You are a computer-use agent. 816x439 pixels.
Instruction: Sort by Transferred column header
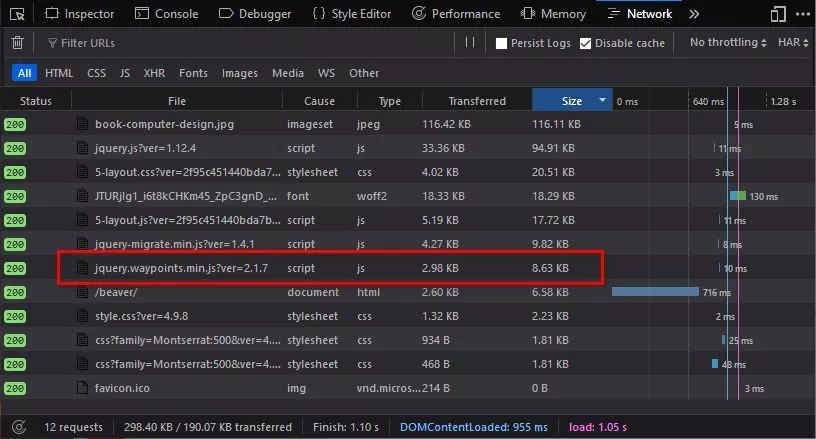tap(477, 101)
